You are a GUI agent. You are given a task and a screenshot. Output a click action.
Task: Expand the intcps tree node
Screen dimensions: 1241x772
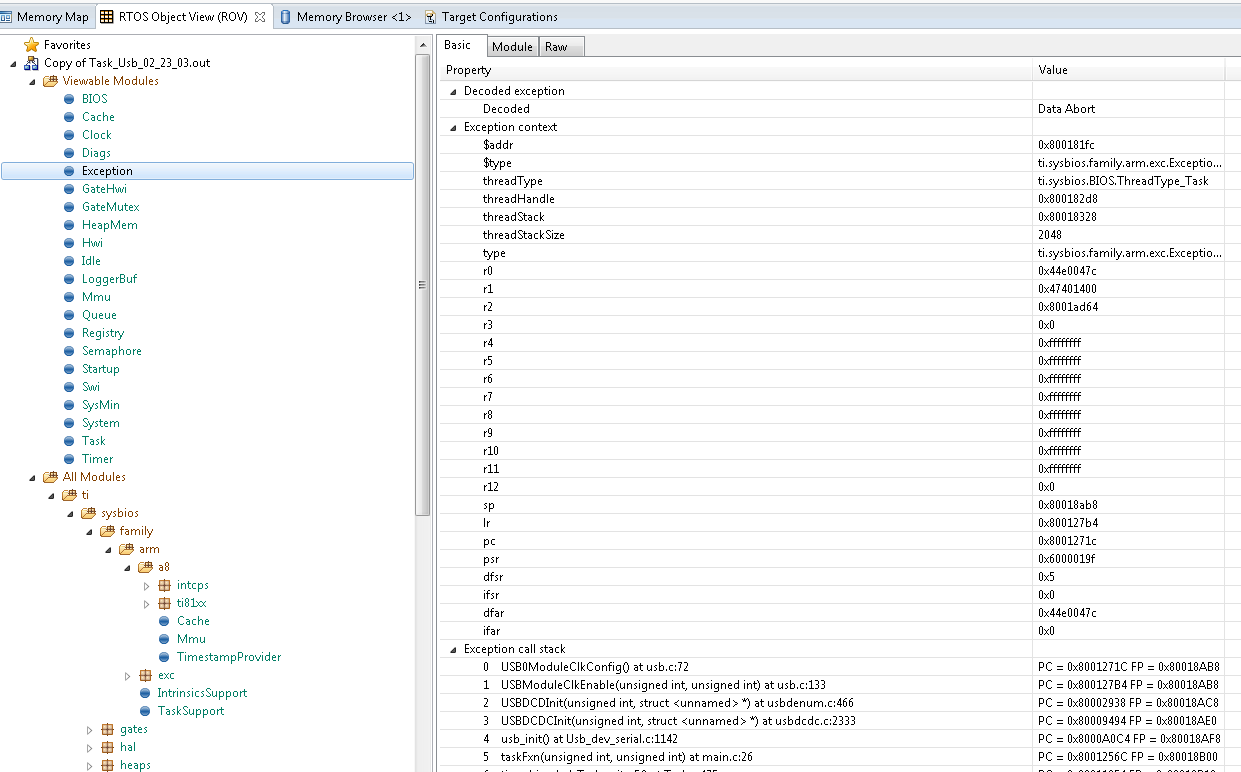(146, 585)
